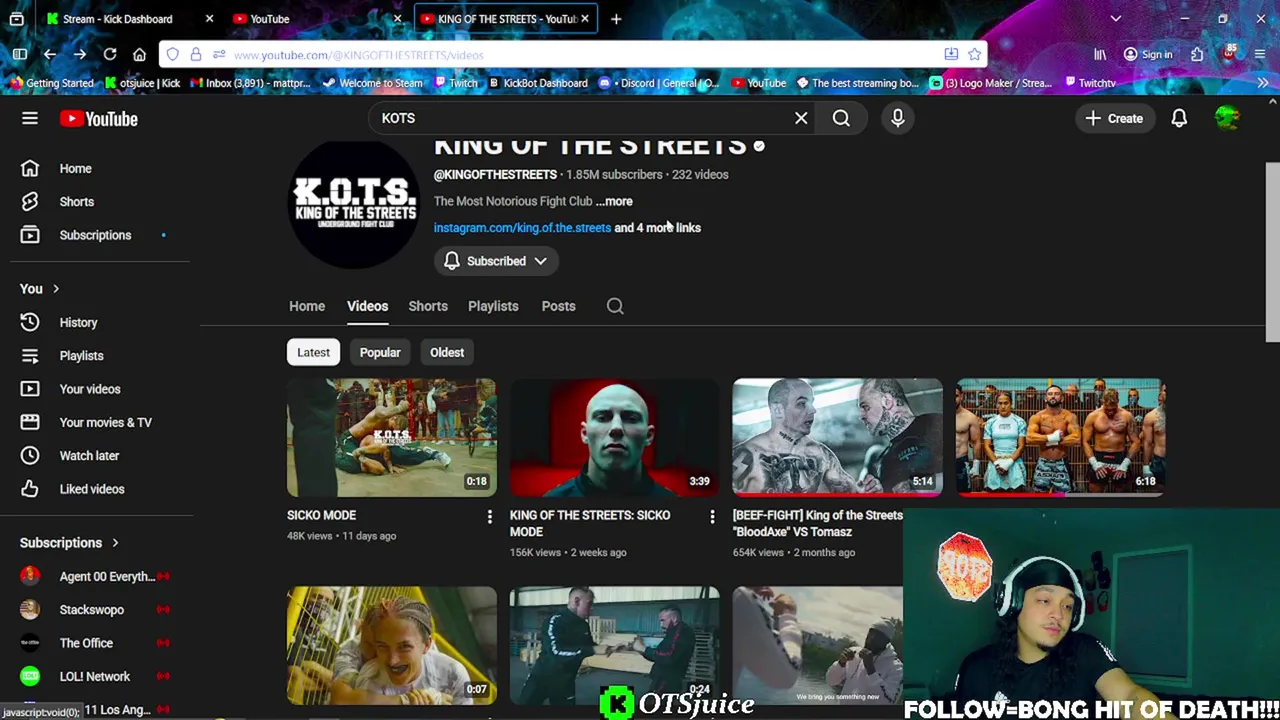This screenshot has height=720, width=1280.
Task: Open Twitch bookmark in bookmarks bar
Action: [454, 83]
